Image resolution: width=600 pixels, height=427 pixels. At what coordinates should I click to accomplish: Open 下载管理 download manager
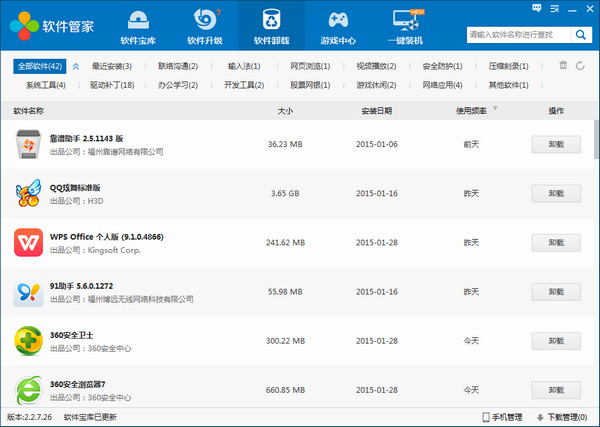[x=566, y=417]
